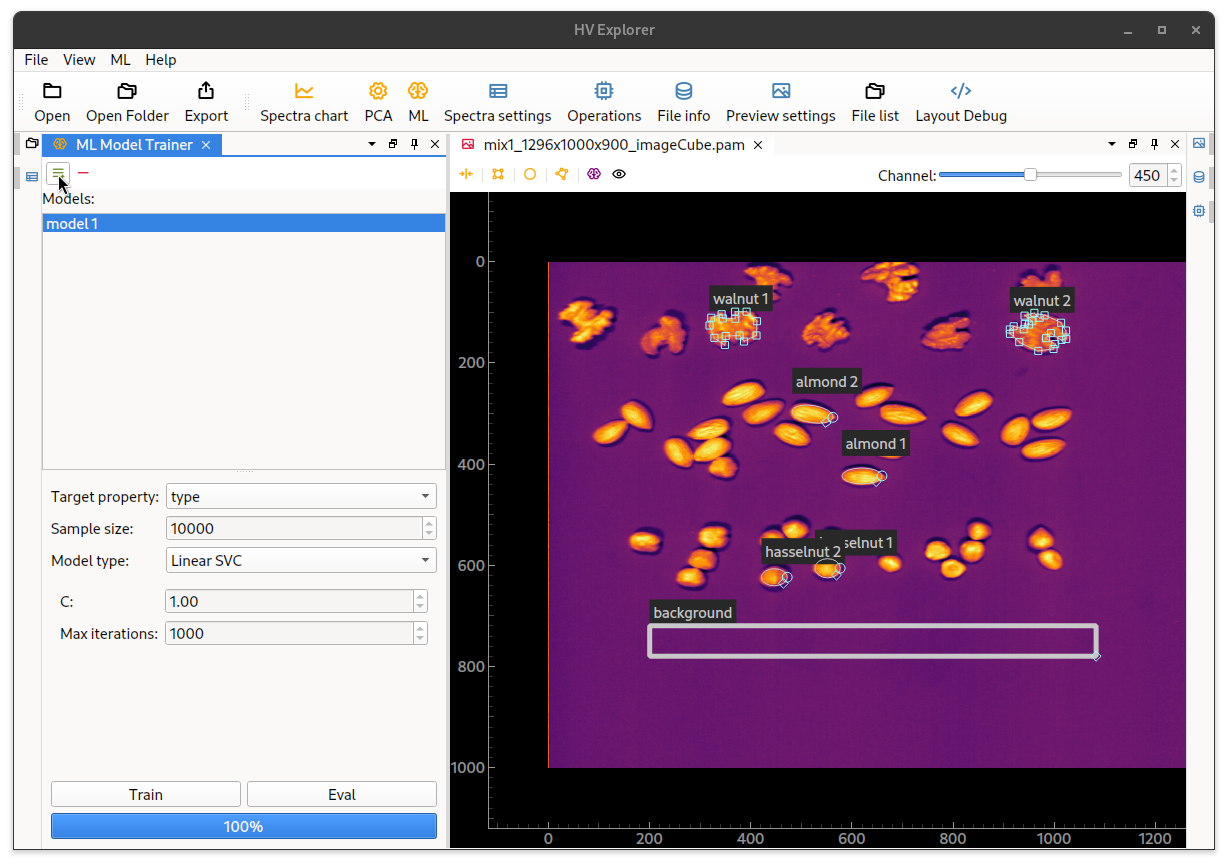Click the Eval button
The image size is (1228, 866).
pos(342,794)
